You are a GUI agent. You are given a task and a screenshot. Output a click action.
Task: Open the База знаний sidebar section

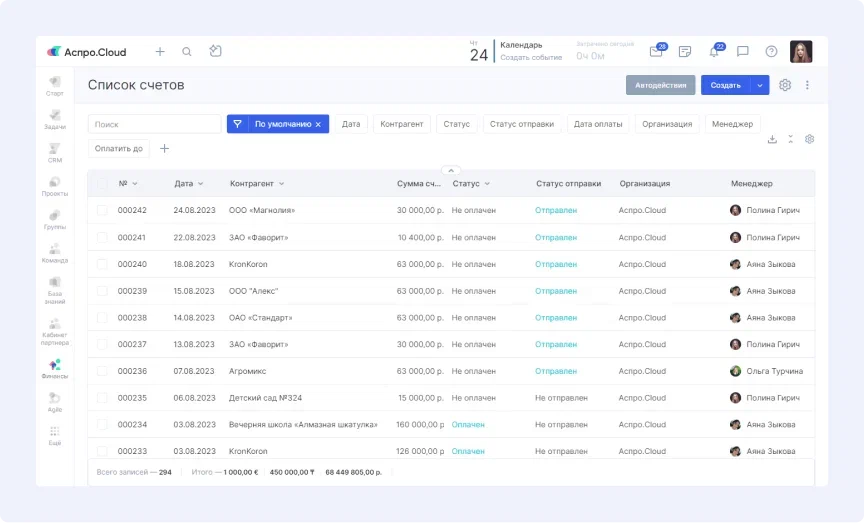(x=55, y=291)
